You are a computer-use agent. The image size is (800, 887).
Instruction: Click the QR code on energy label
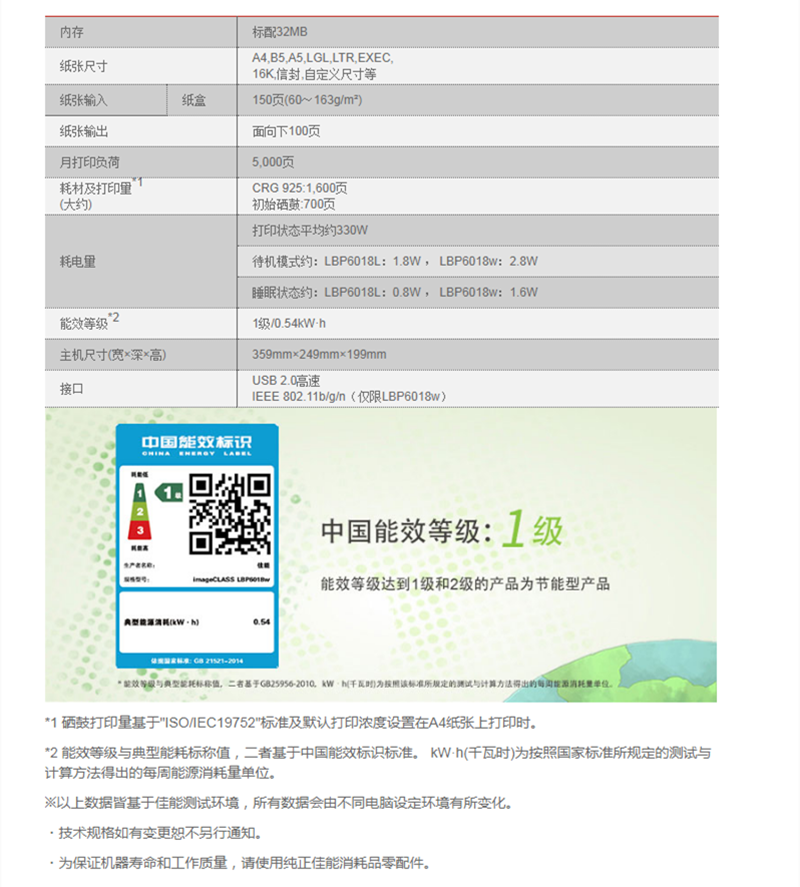tap(229, 514)
